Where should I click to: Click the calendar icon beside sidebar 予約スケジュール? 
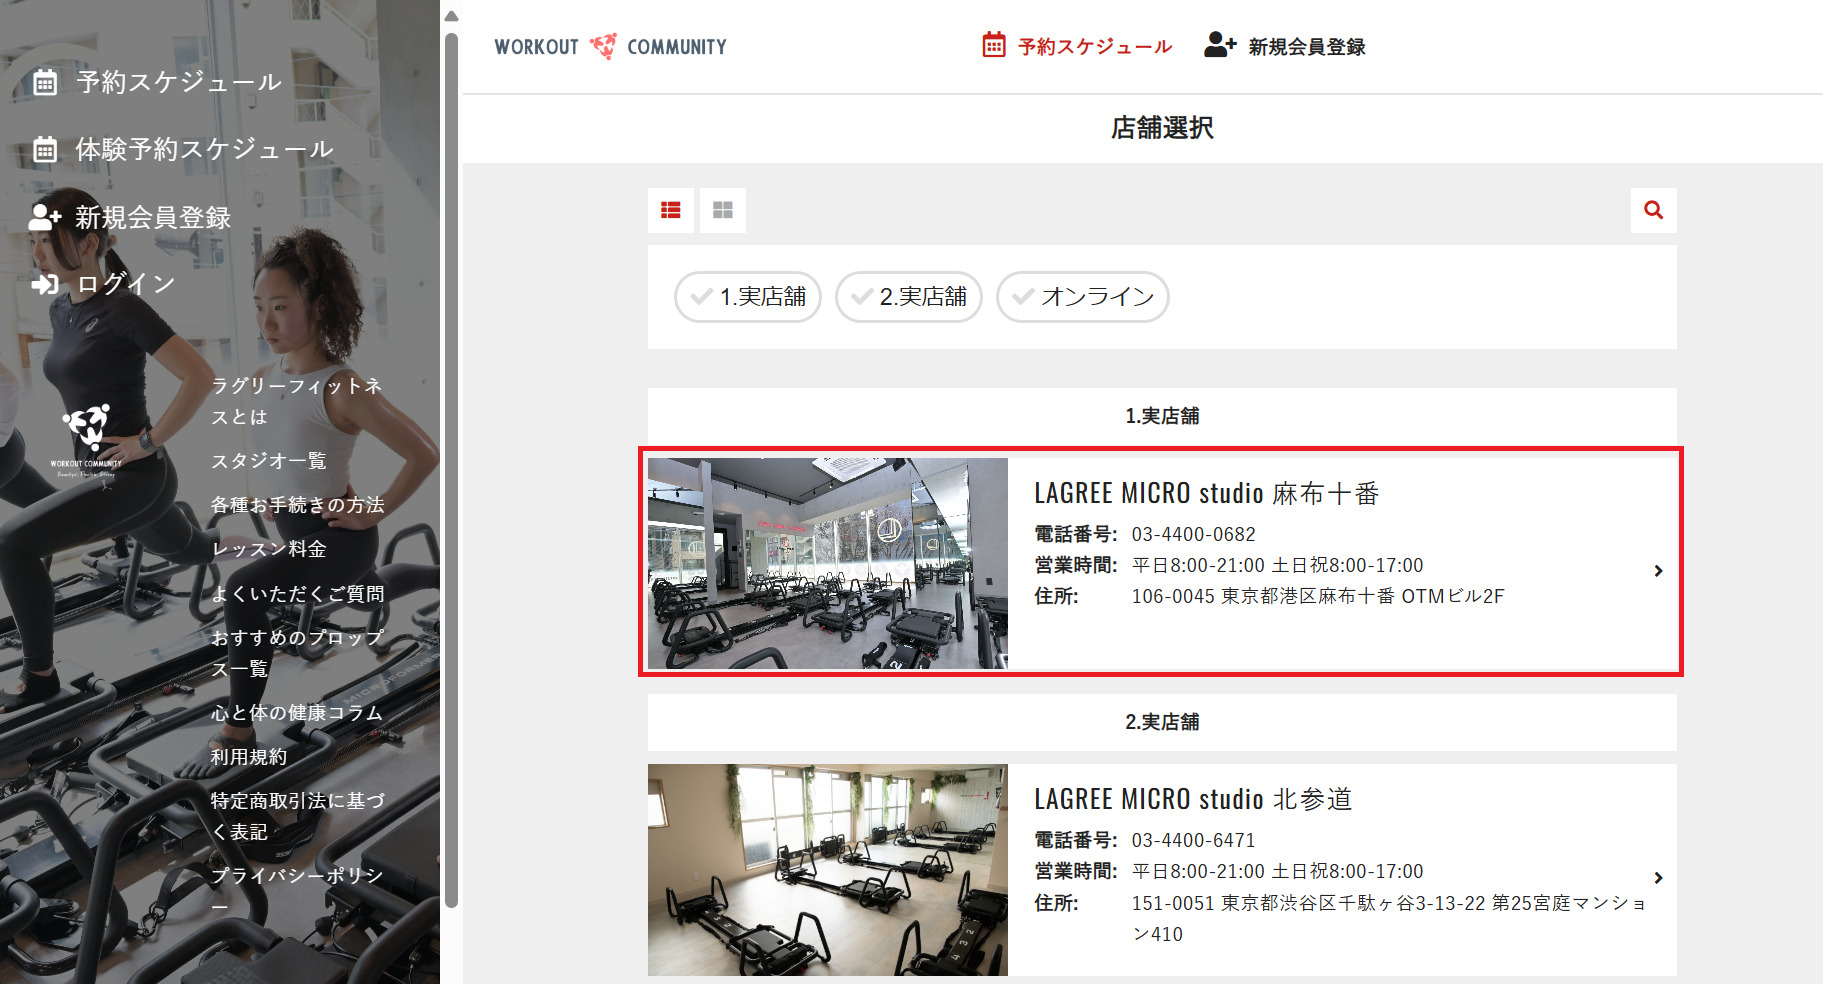pos(45,82)
